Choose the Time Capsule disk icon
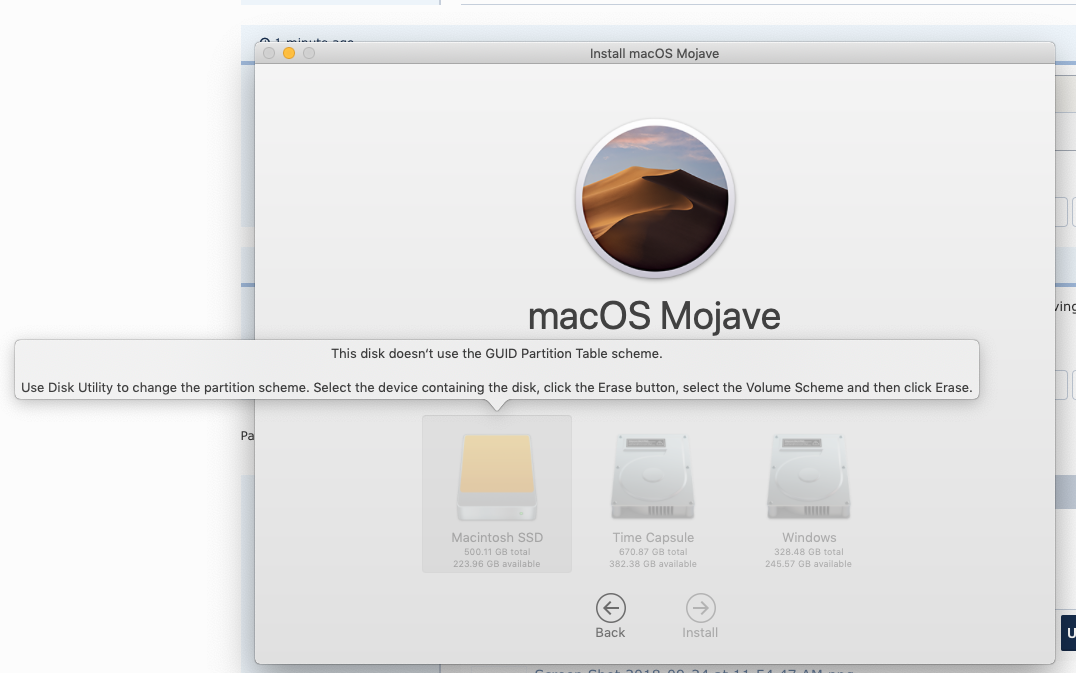Image resolution: width=1076 pixels, height=673 pixels. click(x=653, y=477)
